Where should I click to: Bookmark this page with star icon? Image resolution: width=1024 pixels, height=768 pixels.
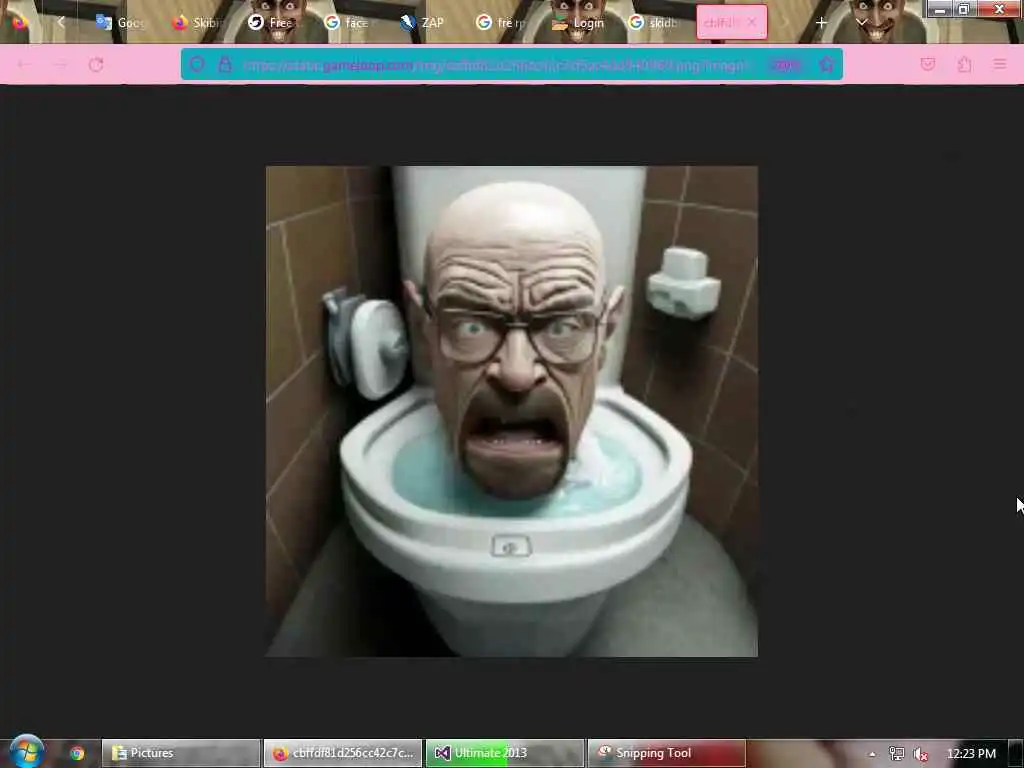(826, 64)
